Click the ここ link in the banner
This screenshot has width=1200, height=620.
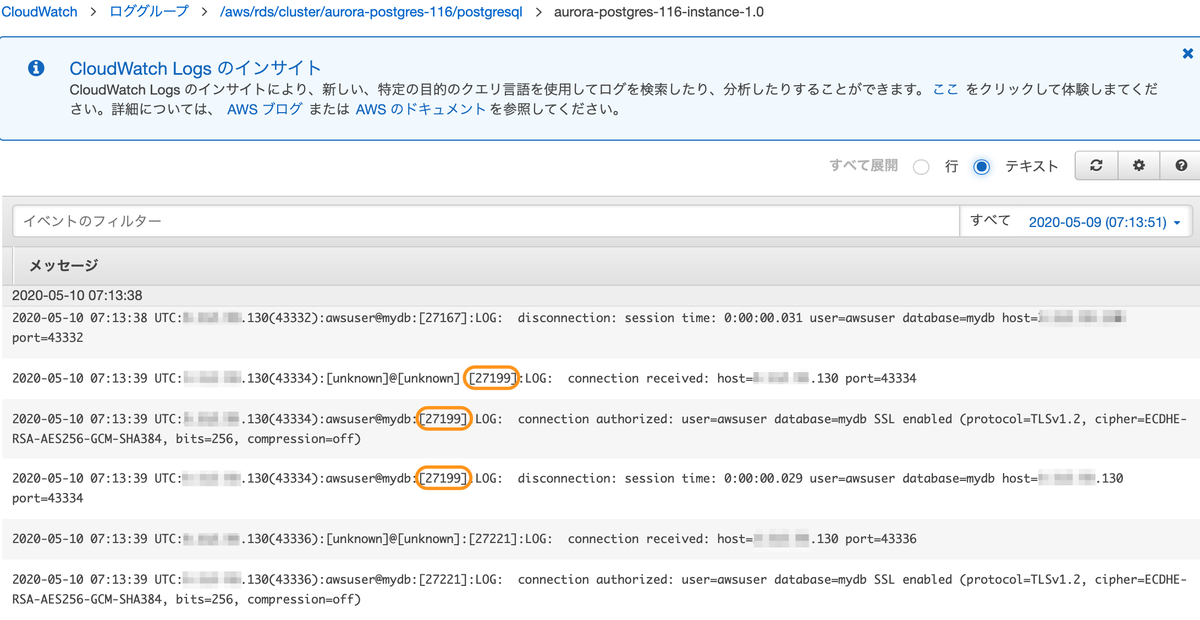pos(945,89)
